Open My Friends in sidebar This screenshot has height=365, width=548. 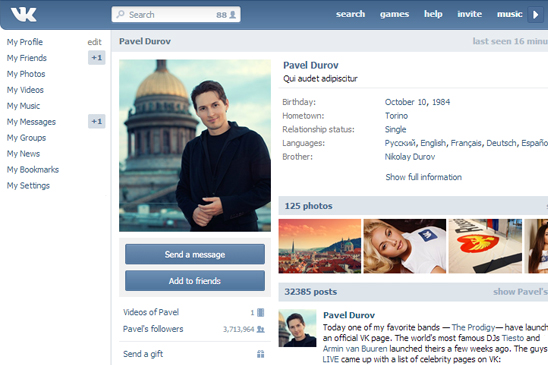[27, 58]
